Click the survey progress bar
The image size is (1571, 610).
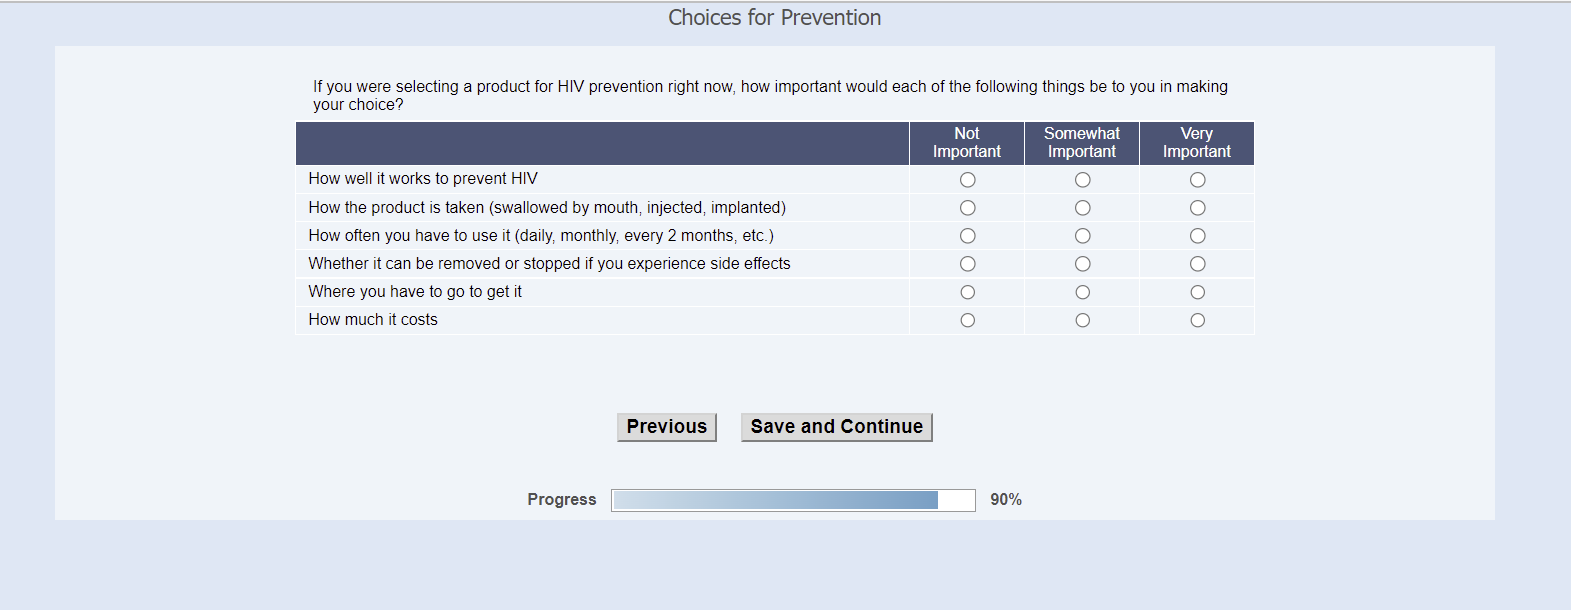(793, 500)
